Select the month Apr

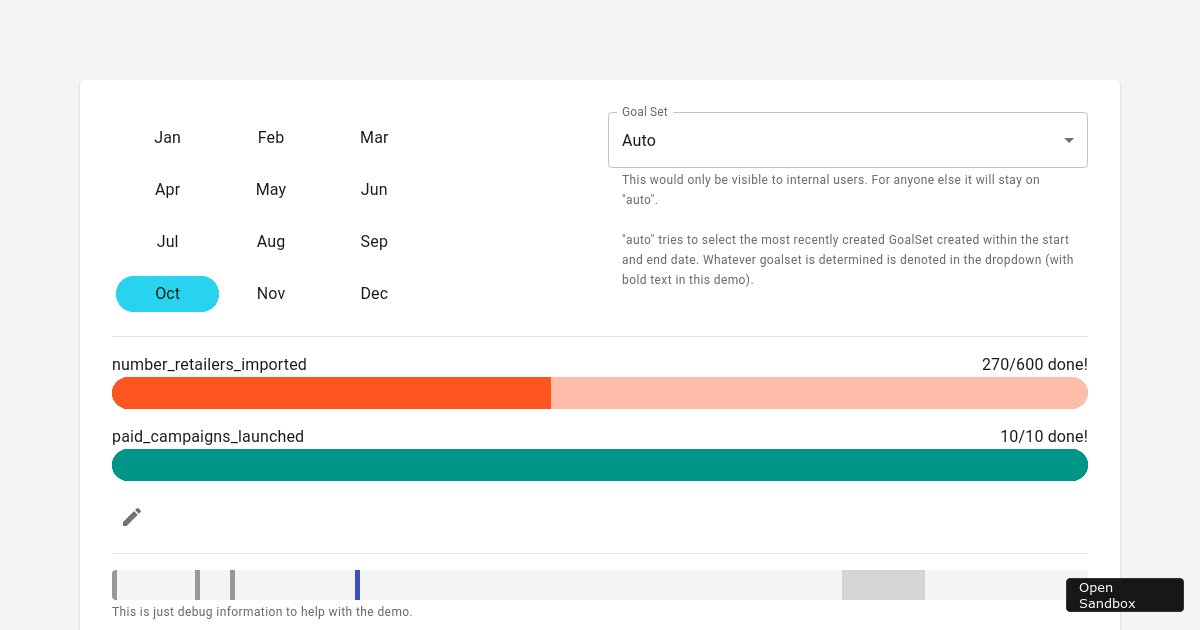(167, 189)
